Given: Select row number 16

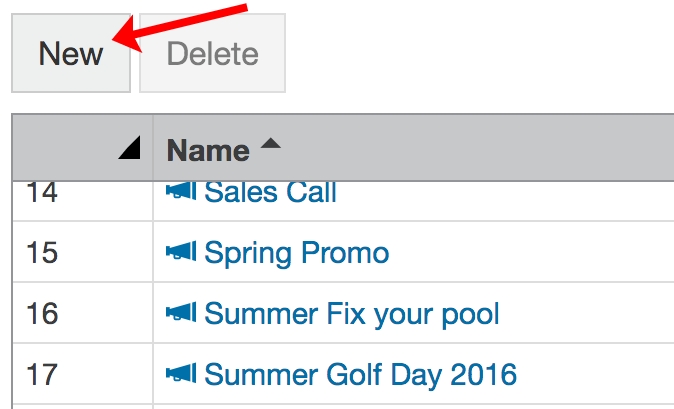Looking at the screenshot, I should pos(42,315).
